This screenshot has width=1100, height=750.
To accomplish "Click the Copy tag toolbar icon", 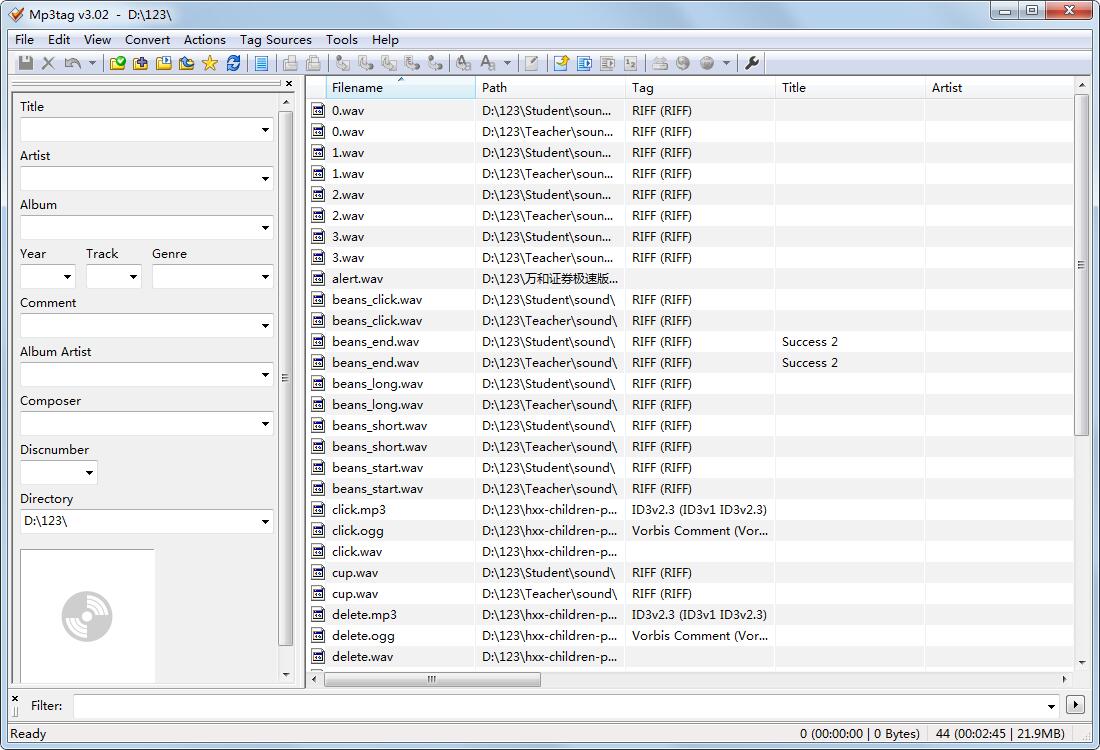I will pyautogui.click(x=290, y=63).
